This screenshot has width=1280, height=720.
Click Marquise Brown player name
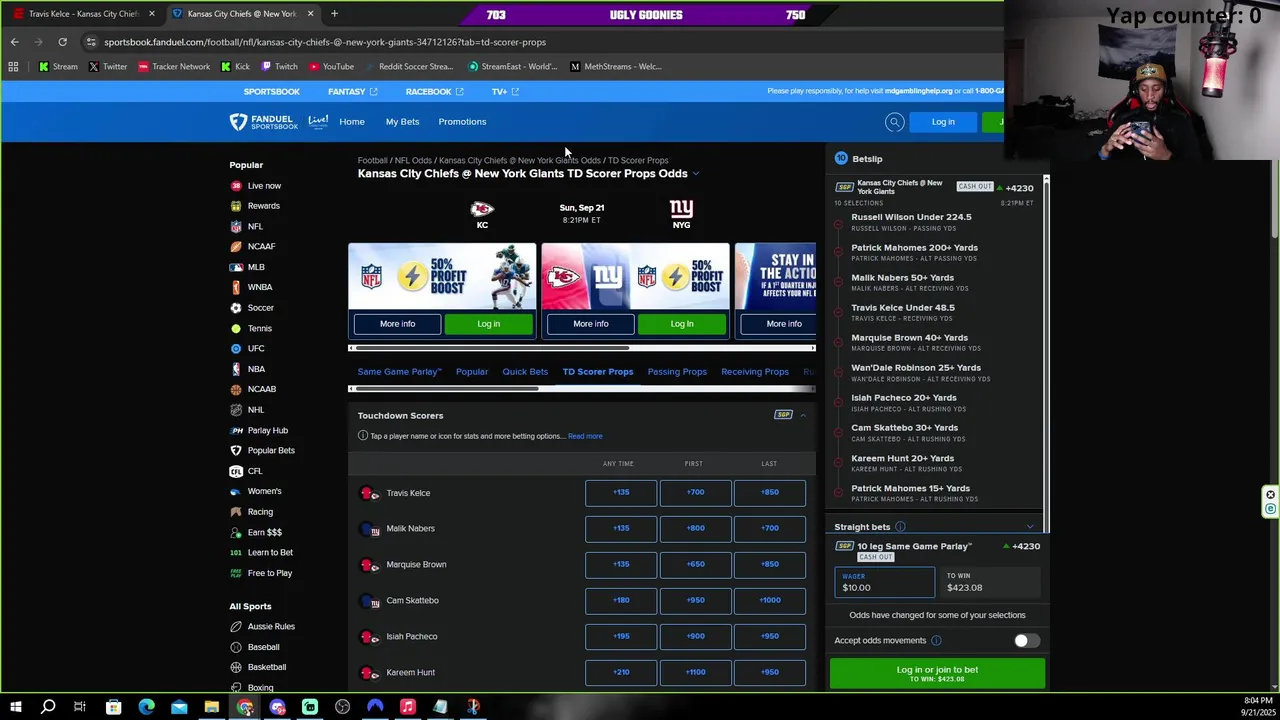coord(416,565)
